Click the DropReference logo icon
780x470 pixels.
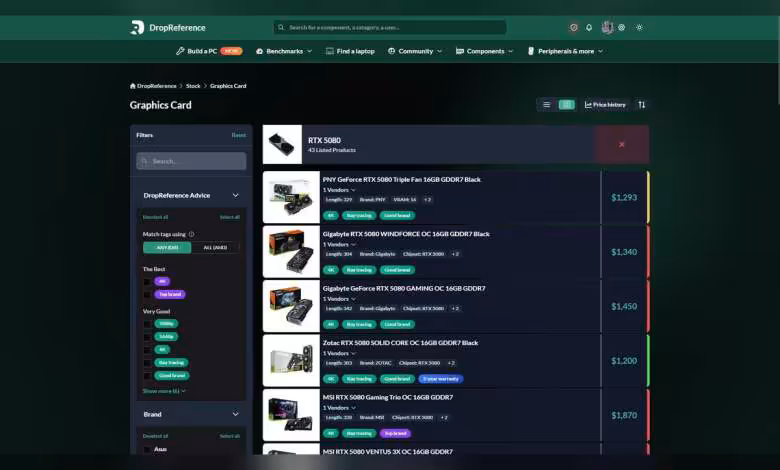tap(137, 27)
